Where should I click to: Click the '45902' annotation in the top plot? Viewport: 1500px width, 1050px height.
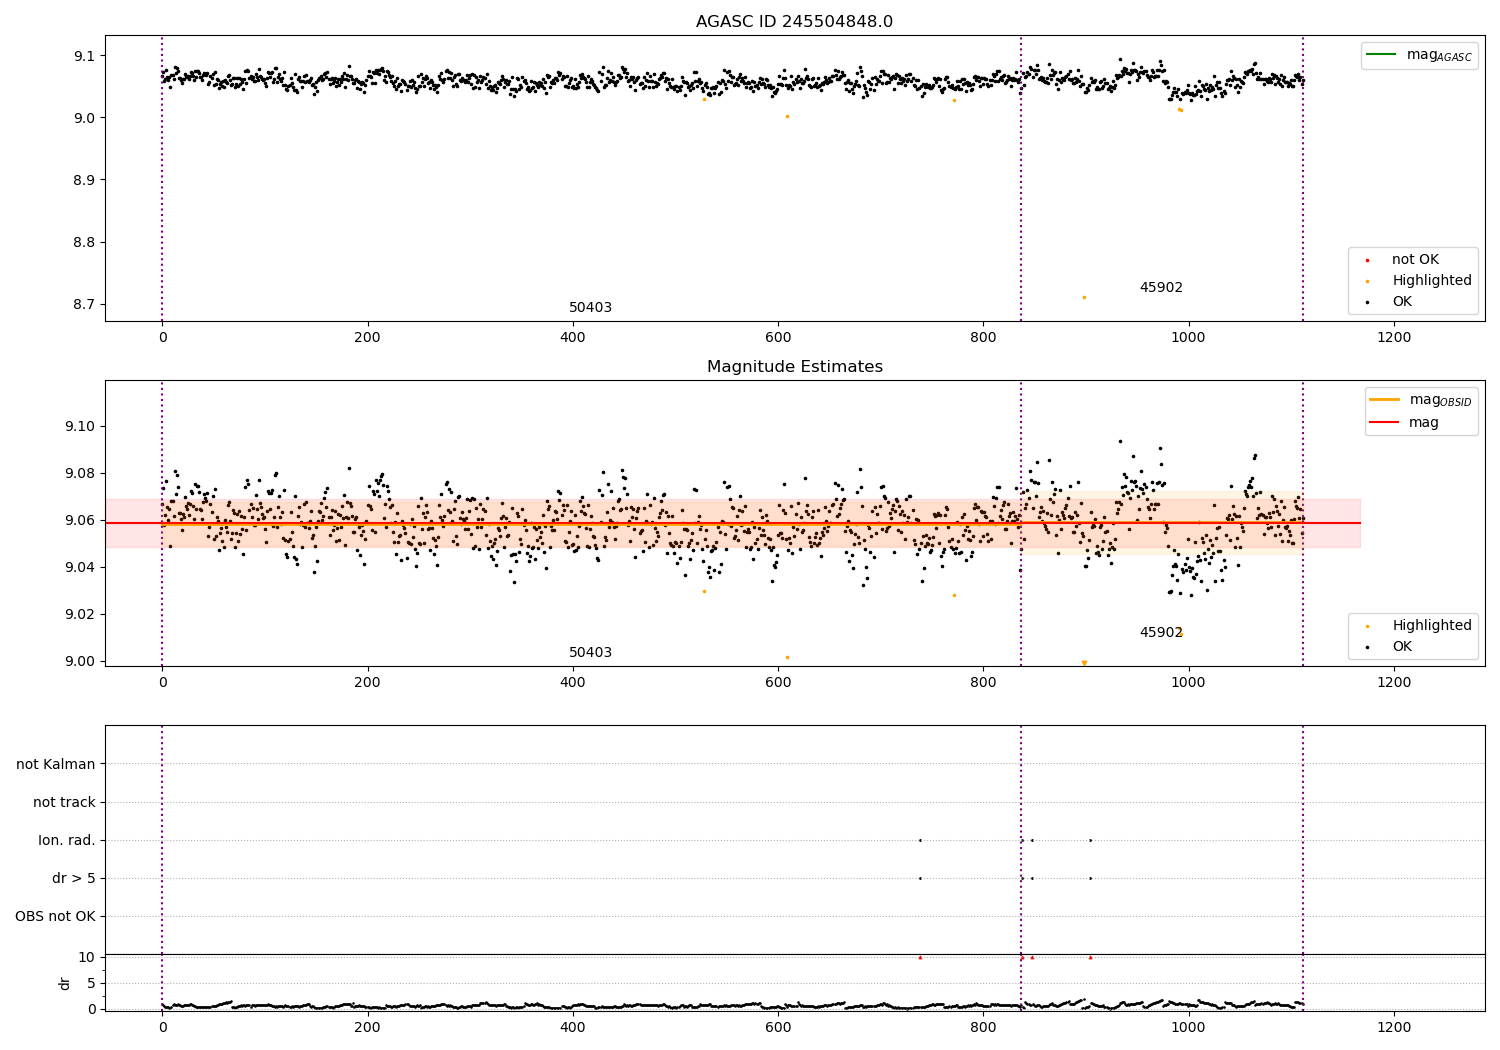pyautogui.click(x=1161, y=288)
